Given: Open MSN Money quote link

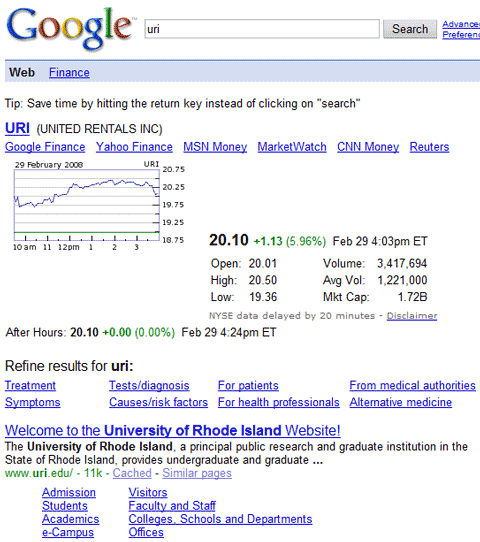Looking at the screenshot, I should click(x=215, y=147).
